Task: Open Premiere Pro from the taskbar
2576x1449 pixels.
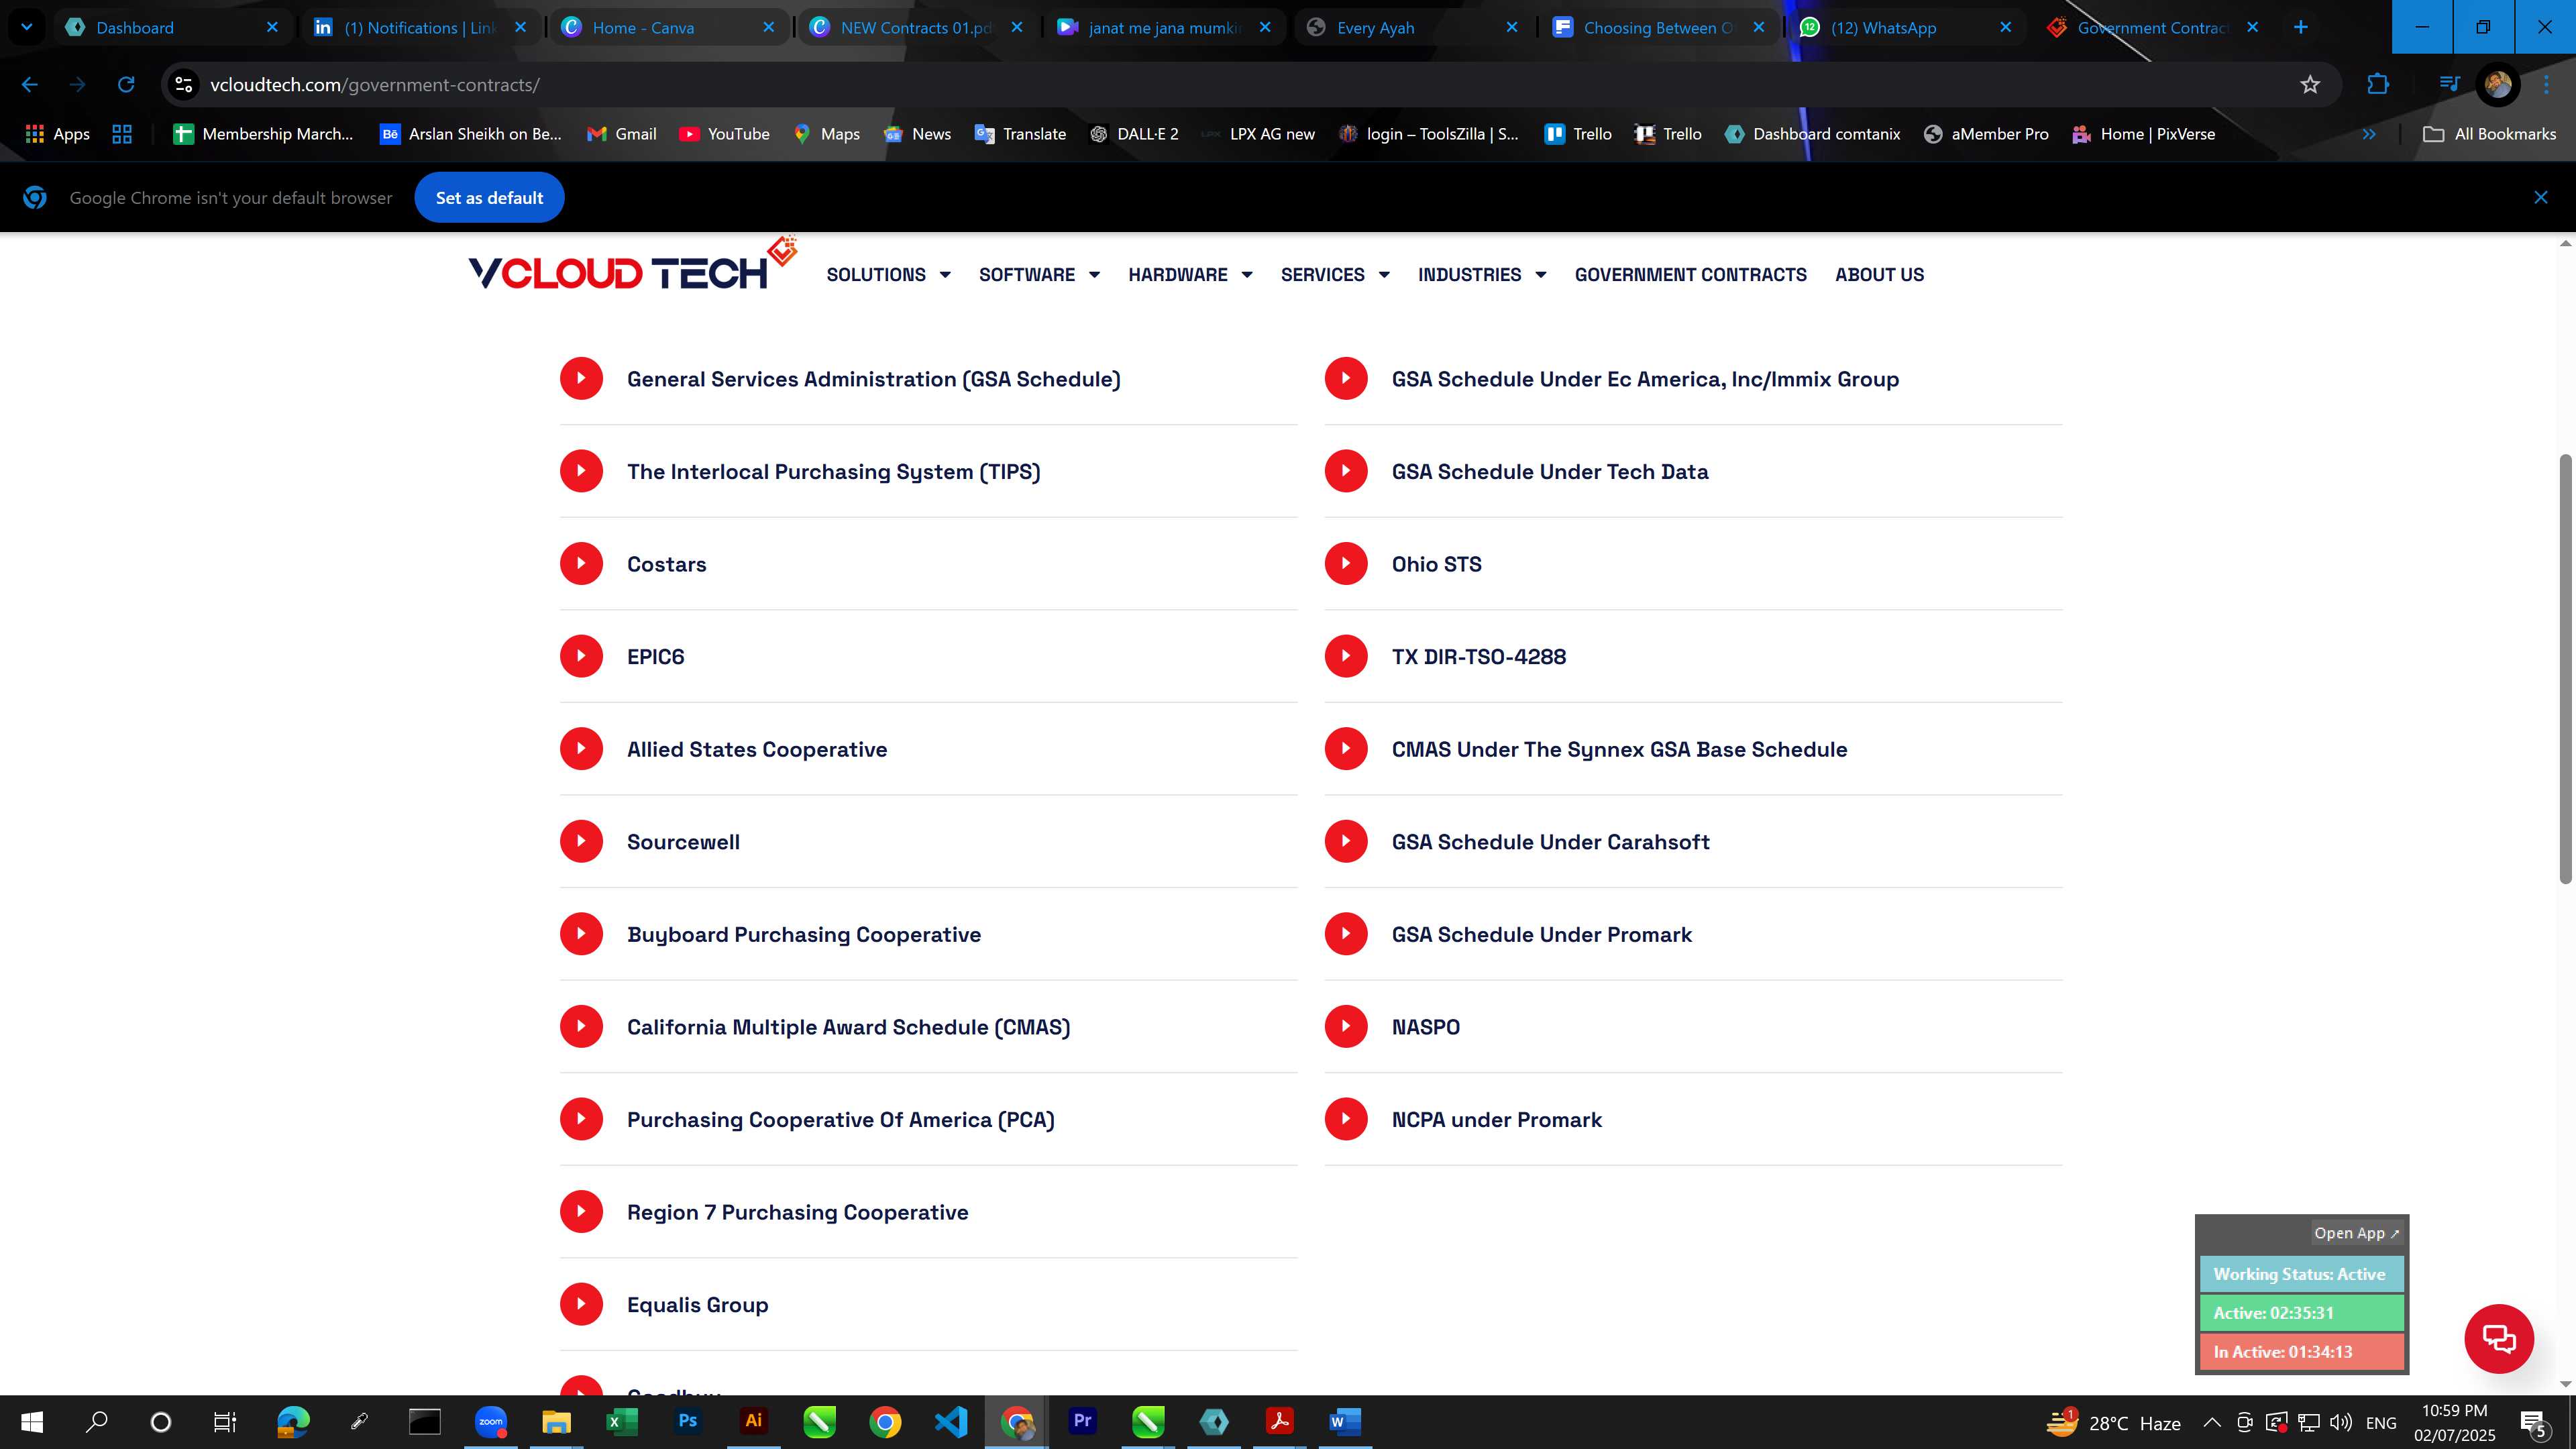Action: 1083,1422
